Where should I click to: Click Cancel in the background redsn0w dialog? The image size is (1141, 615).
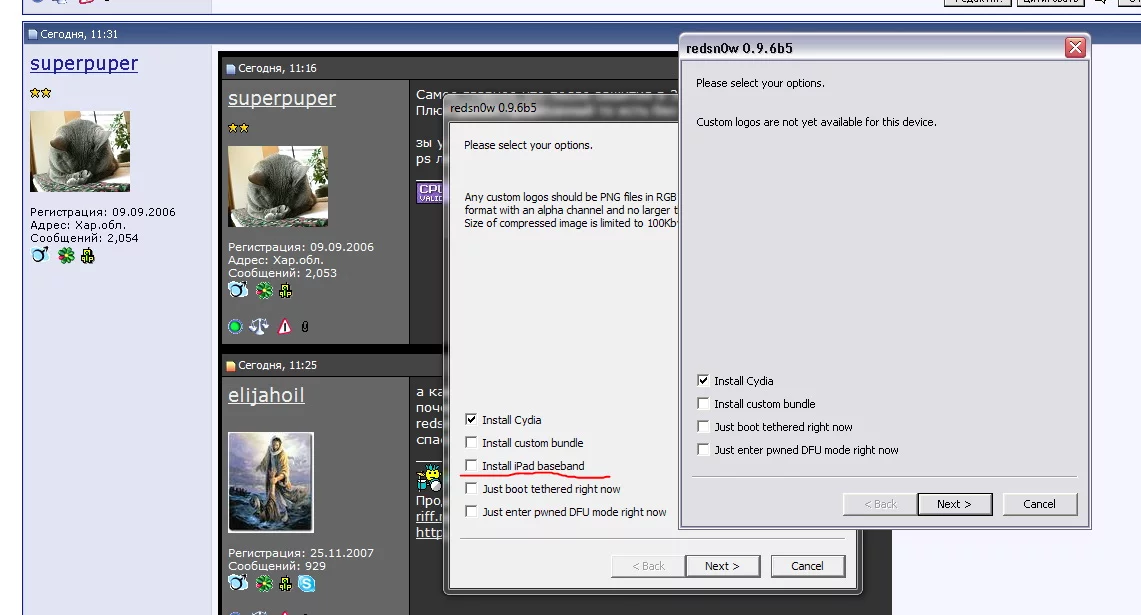[x=807, y=566]
